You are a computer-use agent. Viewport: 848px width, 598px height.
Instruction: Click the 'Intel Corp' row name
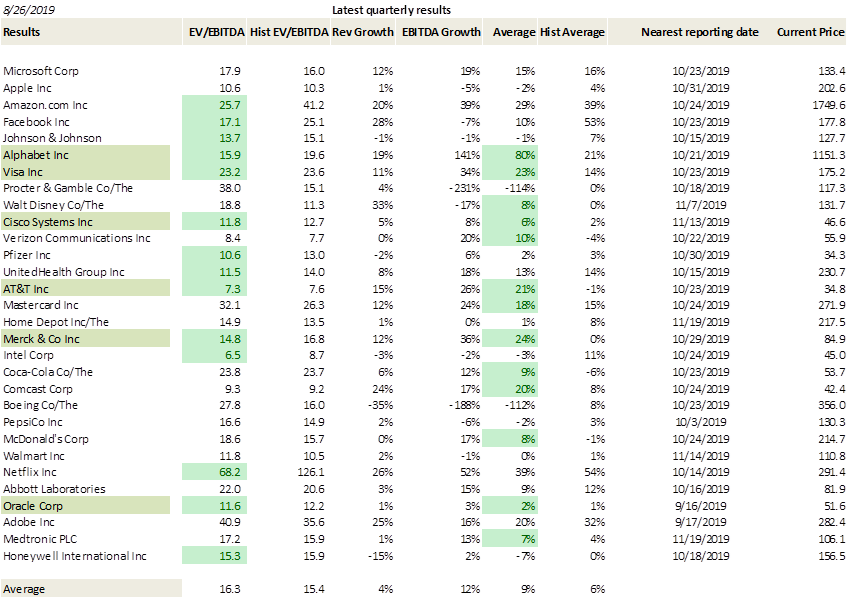(x=28, y=355)
